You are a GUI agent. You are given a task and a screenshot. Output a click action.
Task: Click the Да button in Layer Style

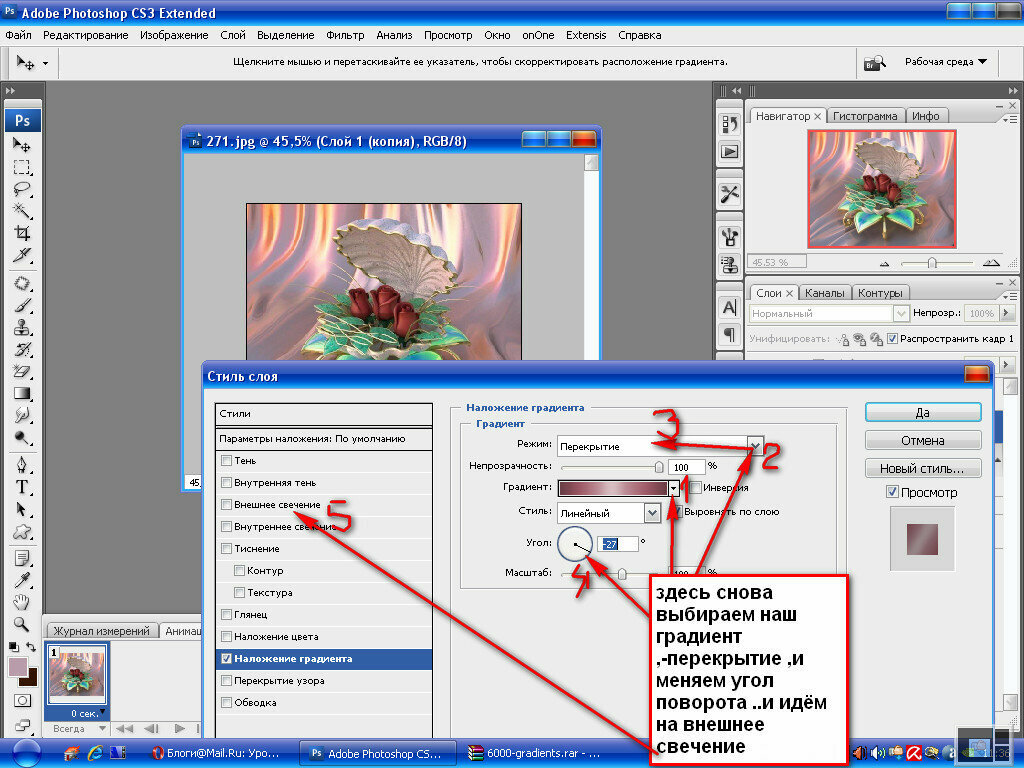(923, 412)
